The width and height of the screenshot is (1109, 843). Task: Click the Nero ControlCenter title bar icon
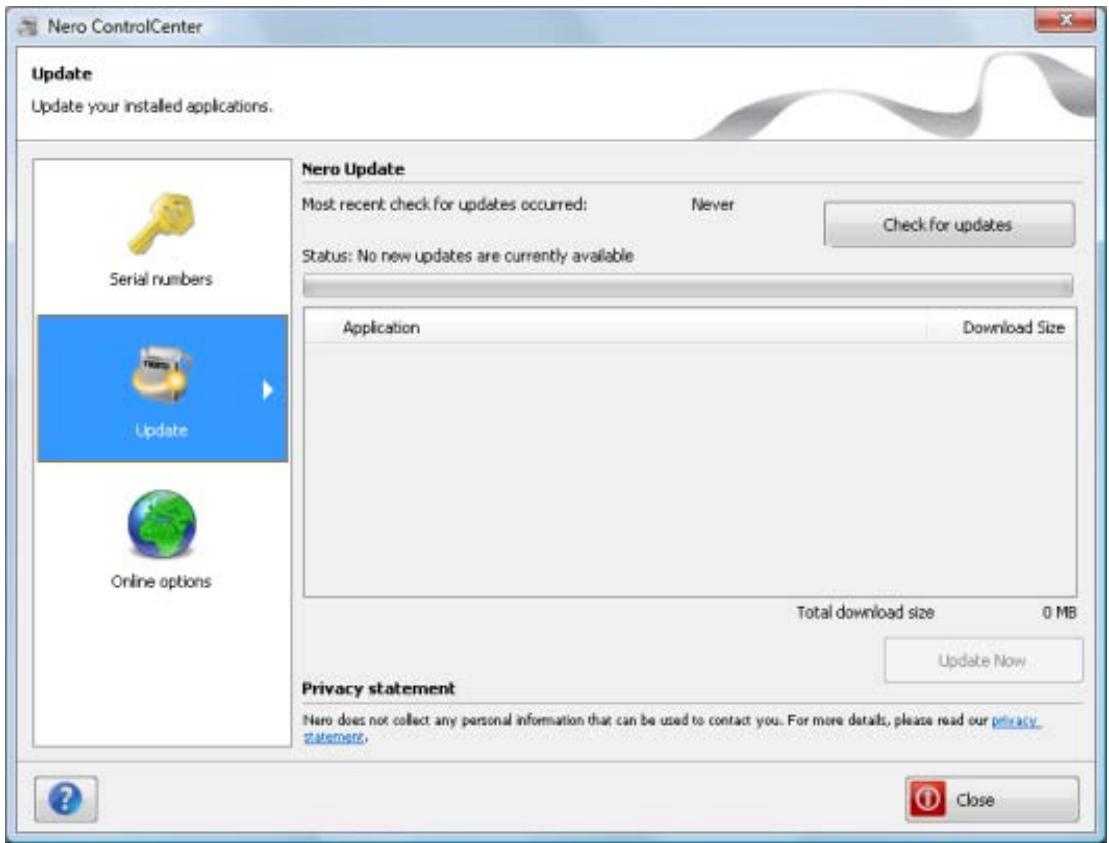point(29,27)
